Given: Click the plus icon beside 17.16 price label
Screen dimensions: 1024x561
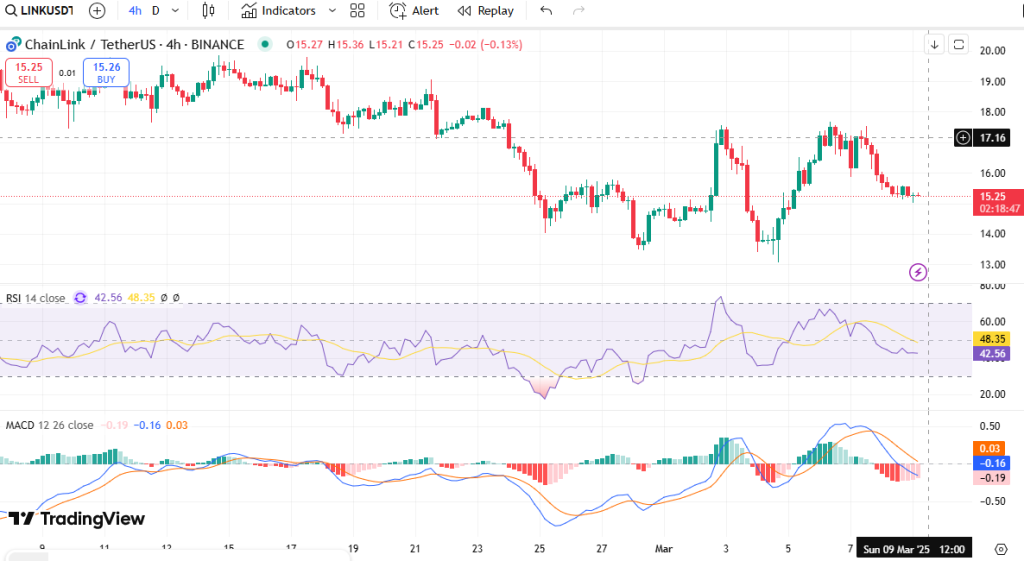Looking at the screenshot, I should (x=963, y=138).
